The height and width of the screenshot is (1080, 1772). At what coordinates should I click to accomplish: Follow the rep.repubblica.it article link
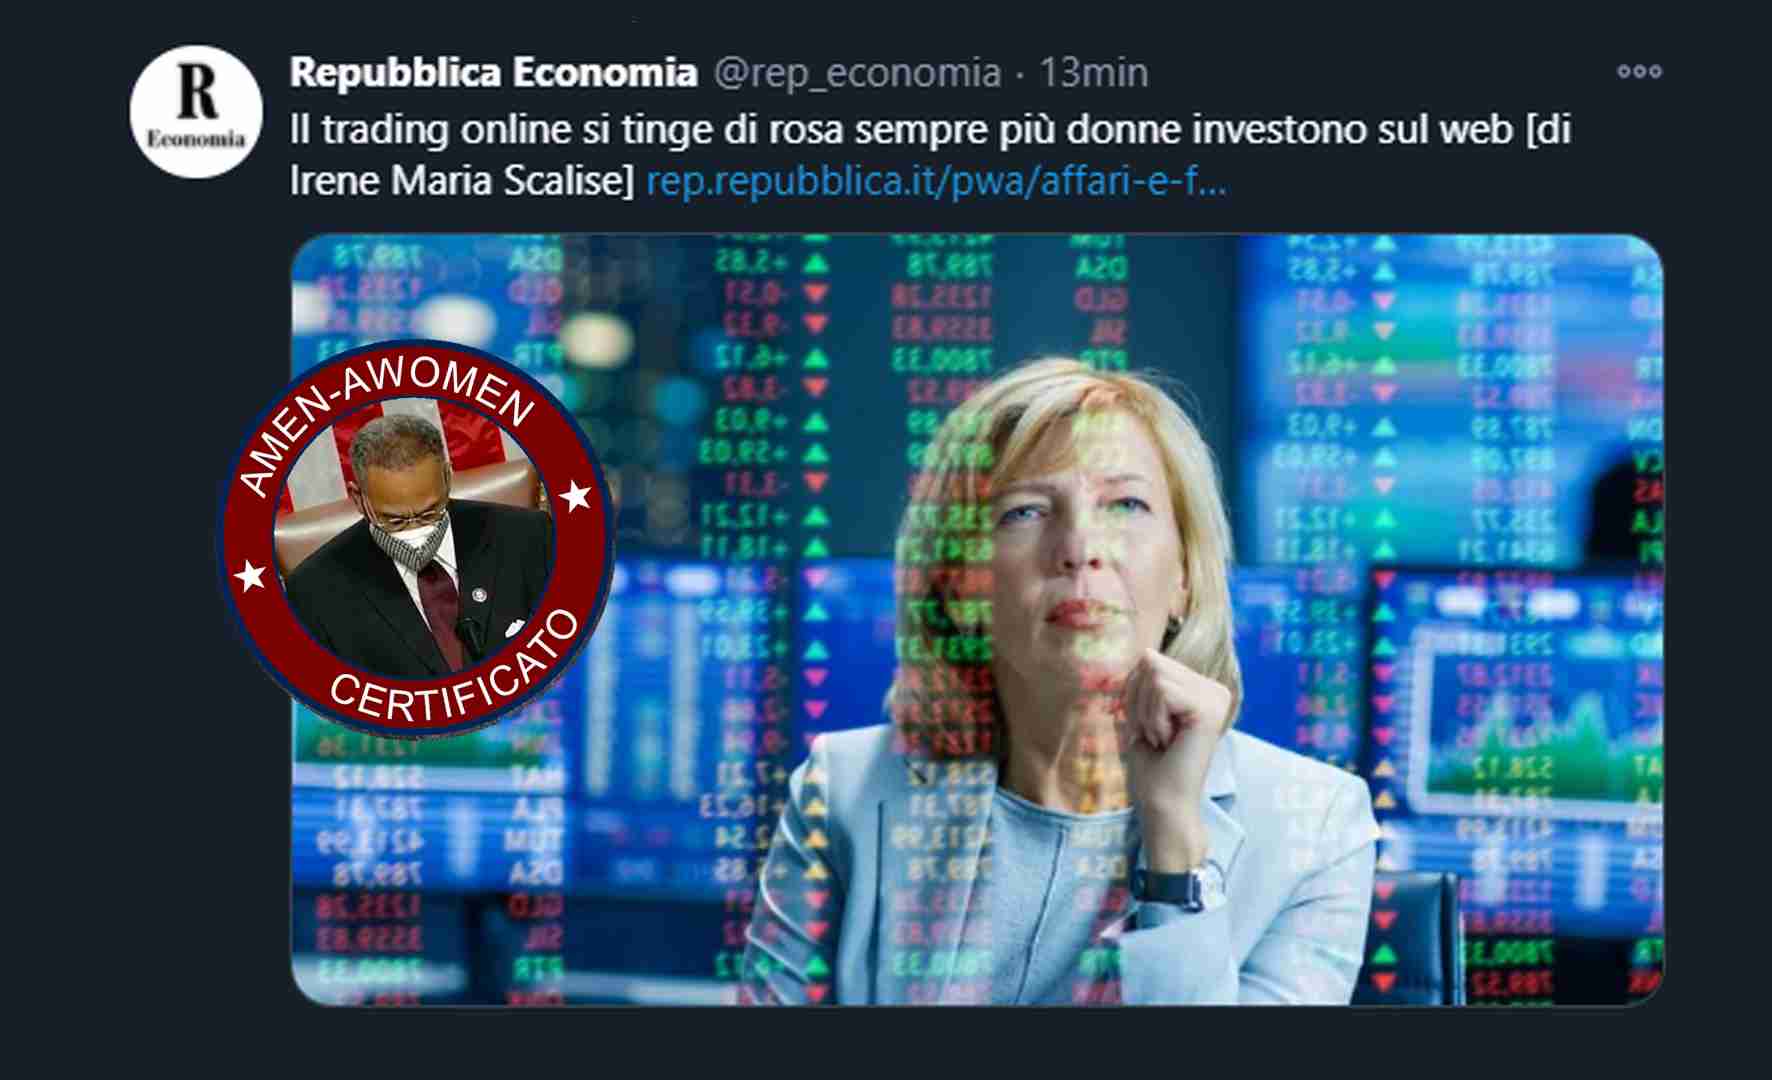point(936,181)
